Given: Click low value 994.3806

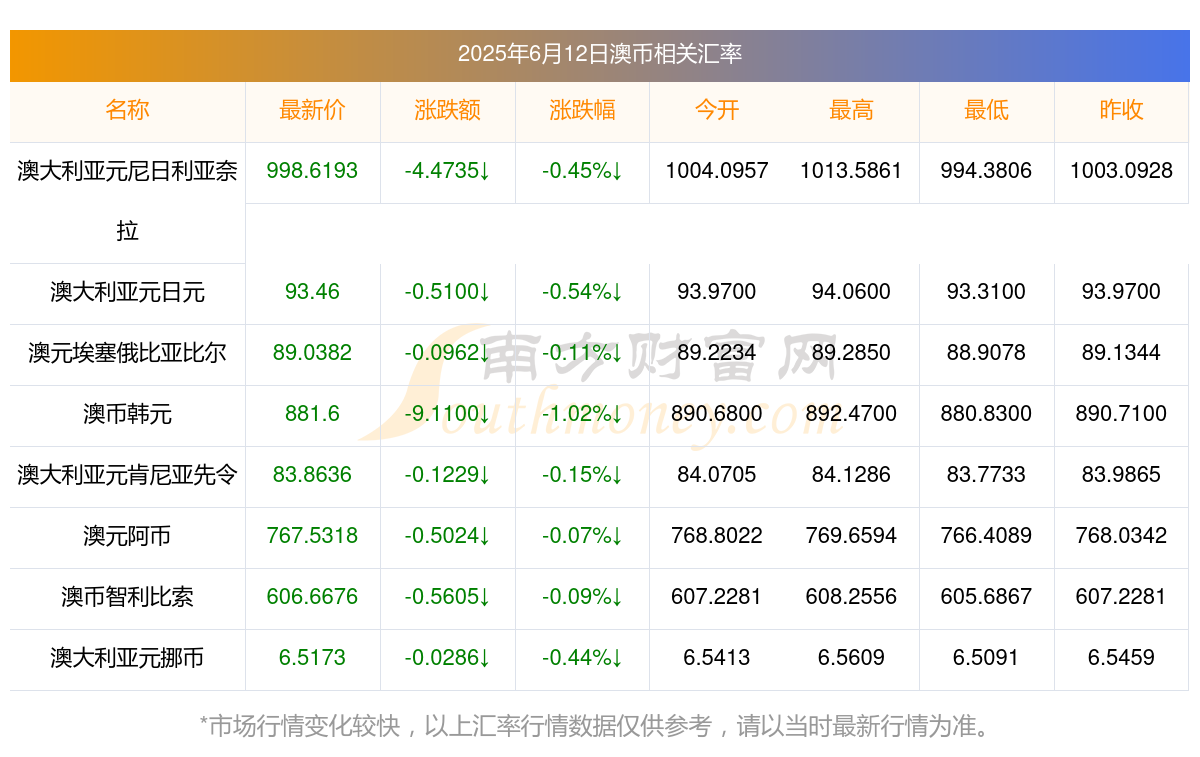Looking at the screenshot, I should (986, 171).
